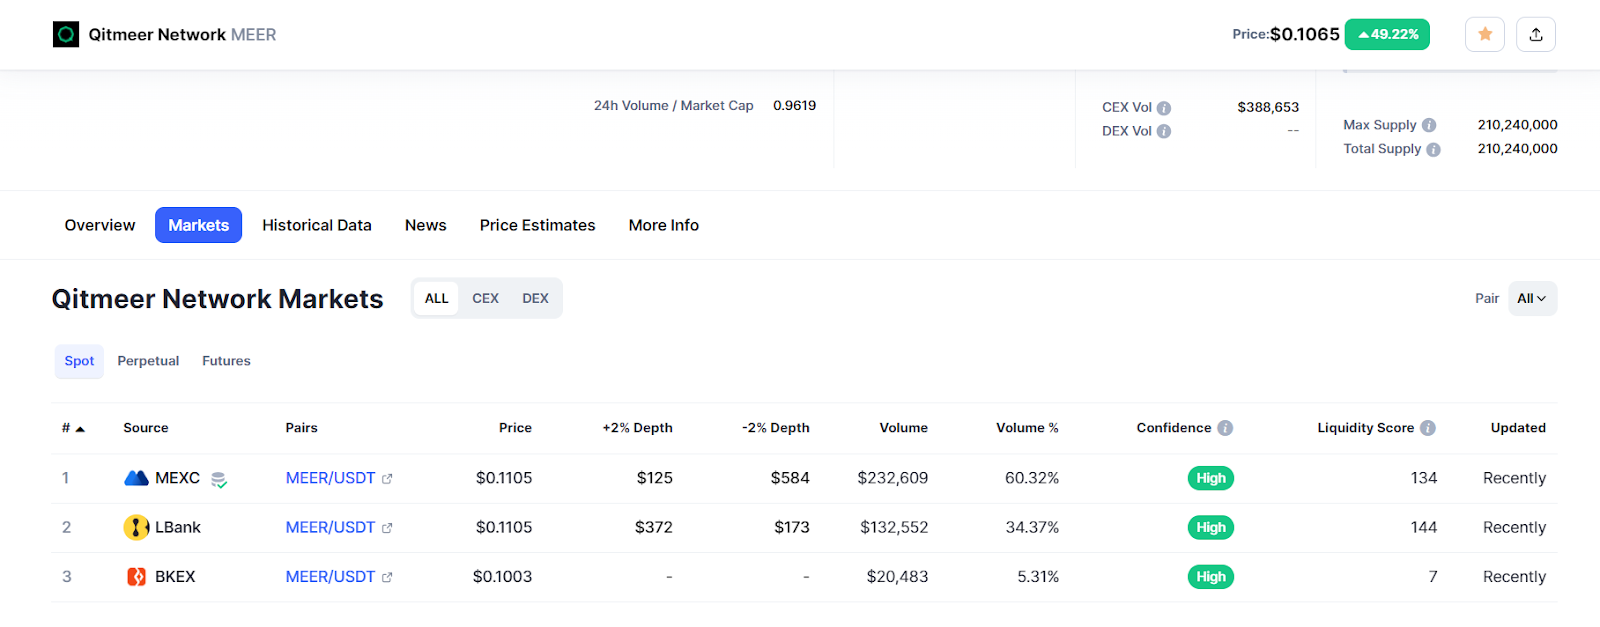Open Price Estimates tab
The image size is (1600, 627).
pyautogui.click(x=537, y=225)
